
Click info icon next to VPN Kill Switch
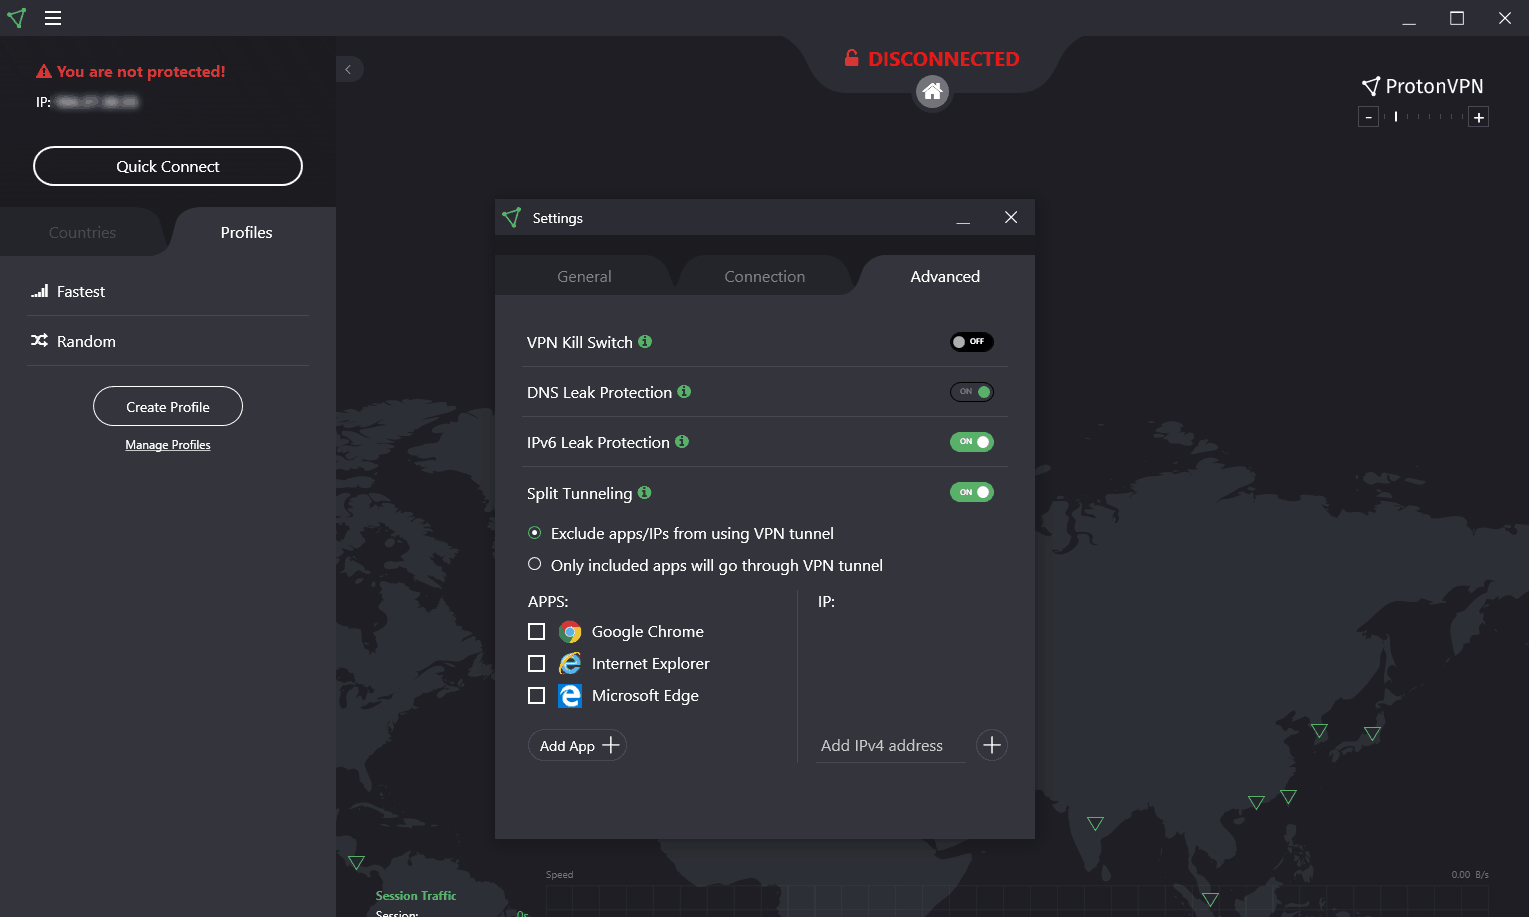pyautogui.click(x=645, y=341)
